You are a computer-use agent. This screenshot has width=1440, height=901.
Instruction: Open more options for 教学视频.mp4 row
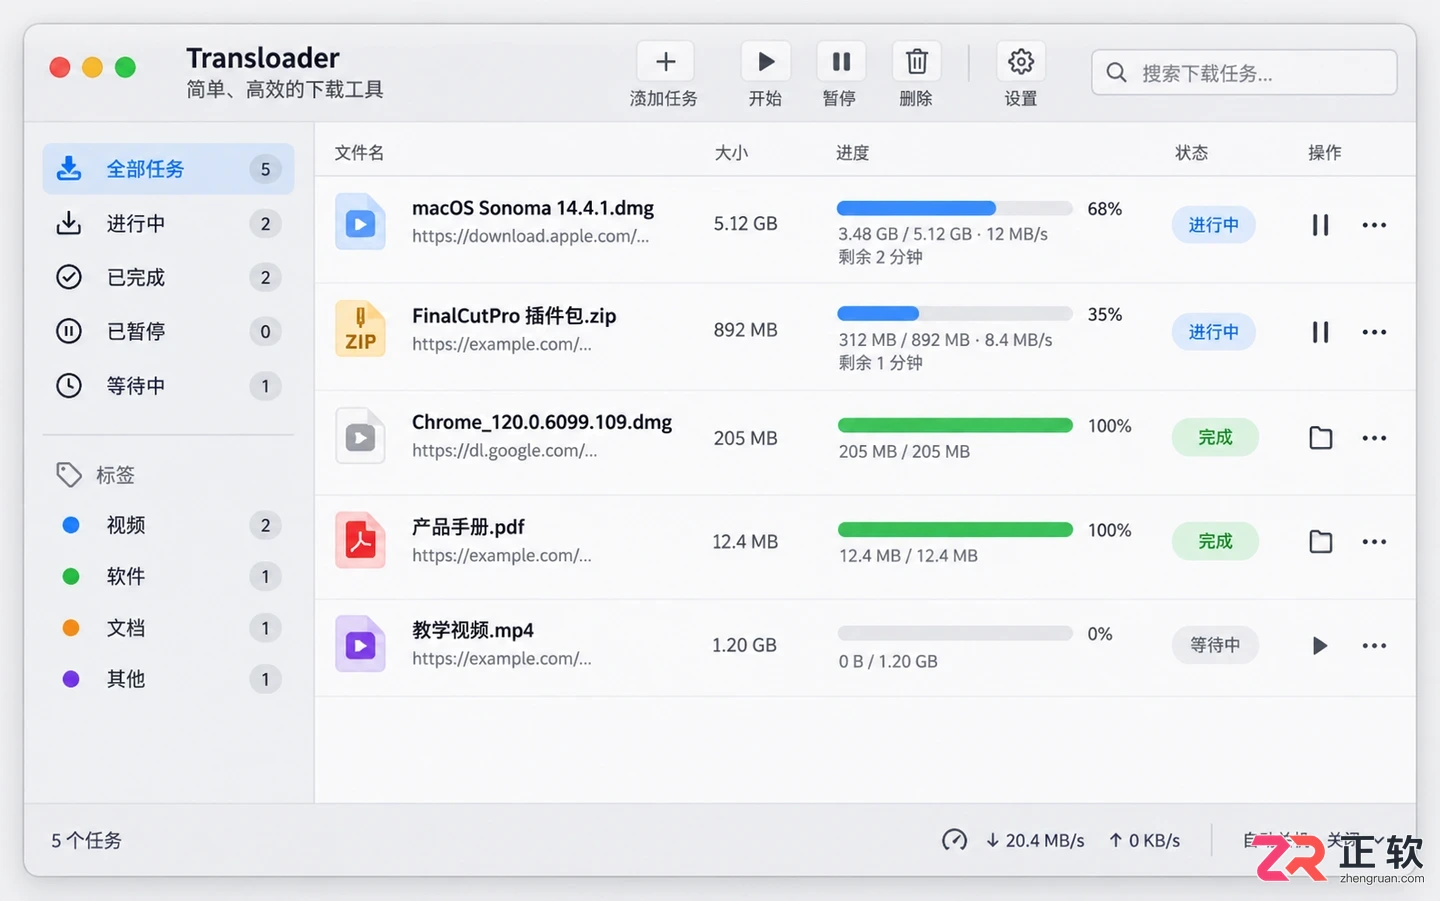(x=1374, y=646)
